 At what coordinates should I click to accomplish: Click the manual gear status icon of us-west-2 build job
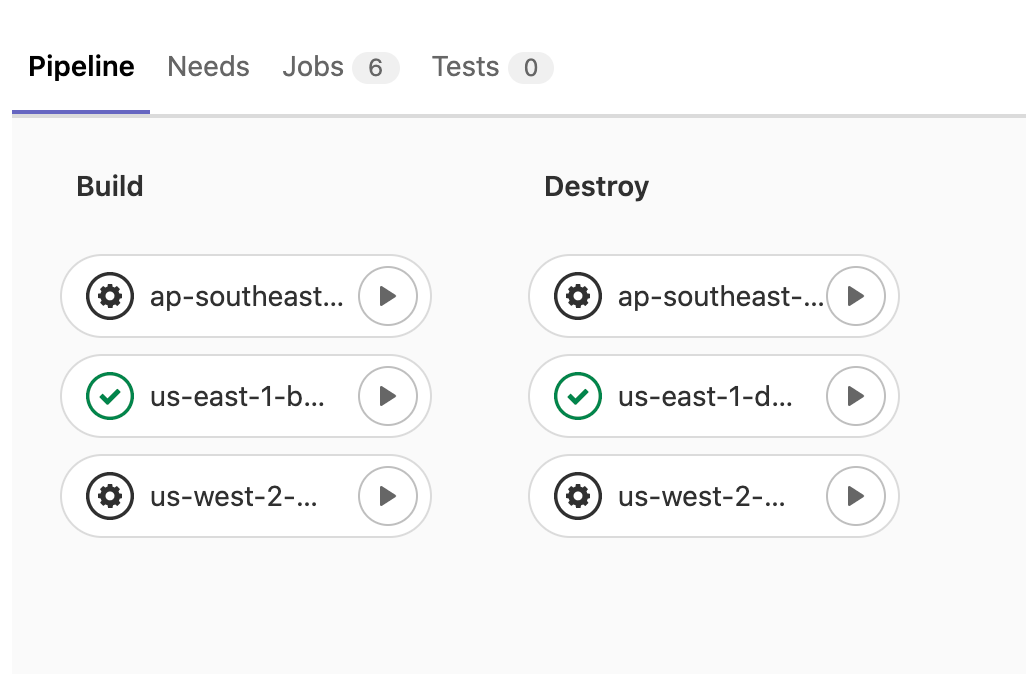click(110, 496)
